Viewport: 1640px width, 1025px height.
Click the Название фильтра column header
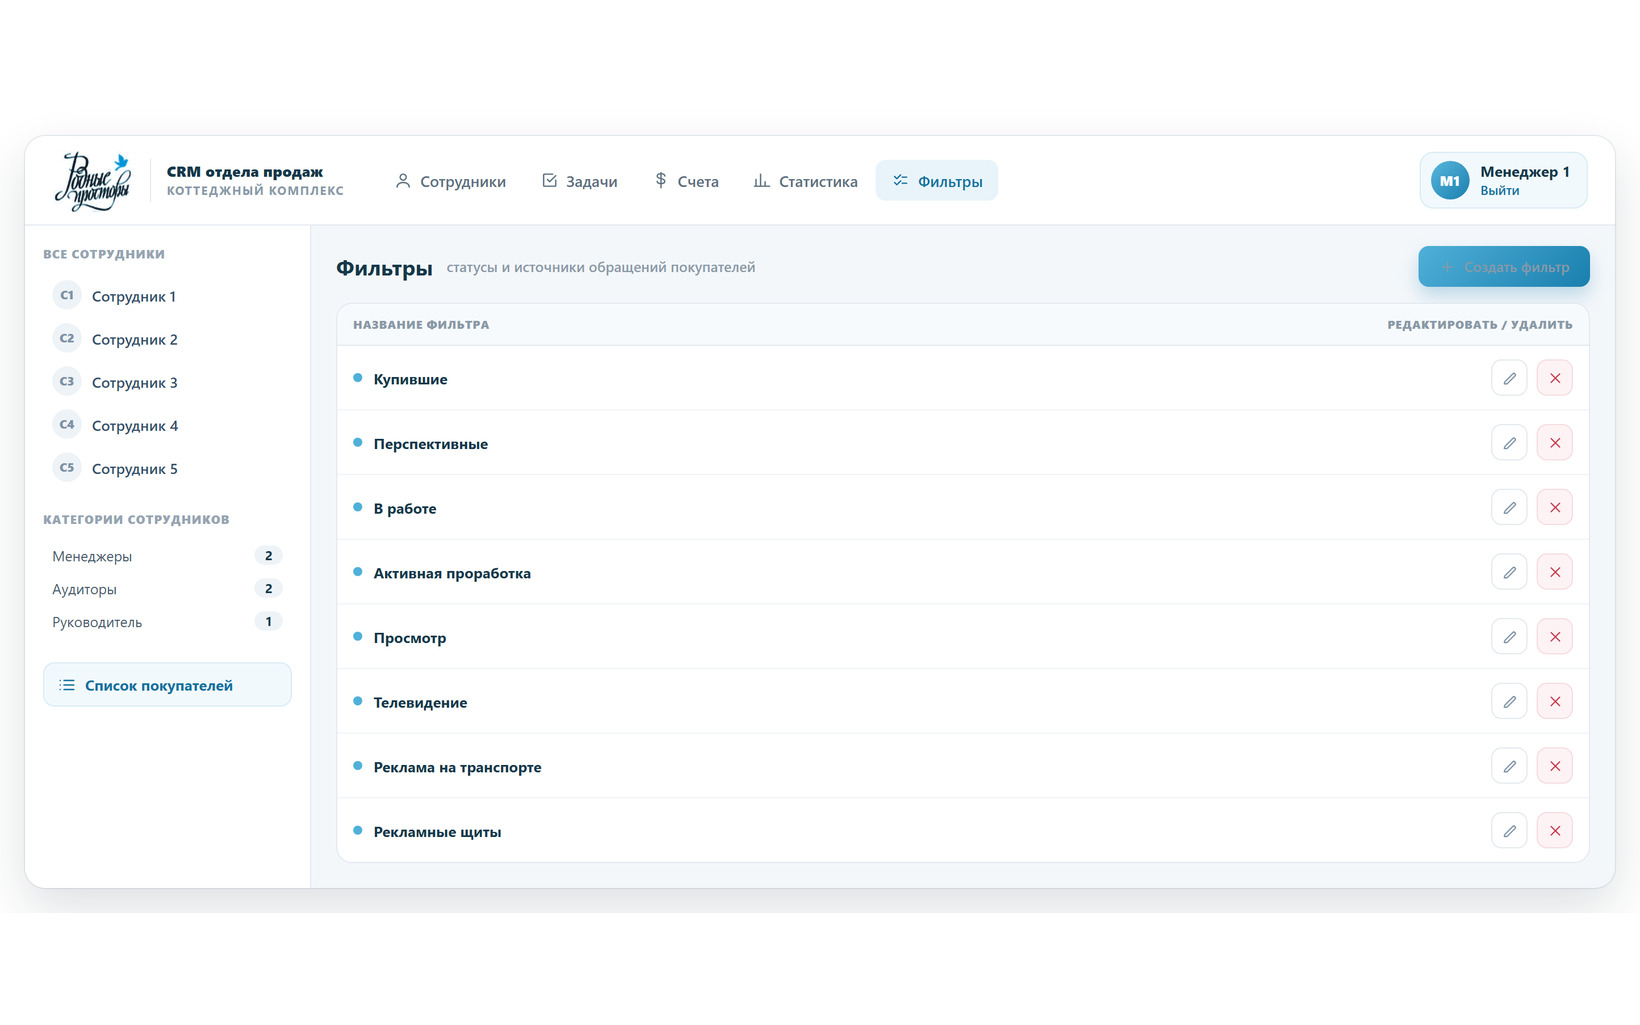(x=421, y=325)
